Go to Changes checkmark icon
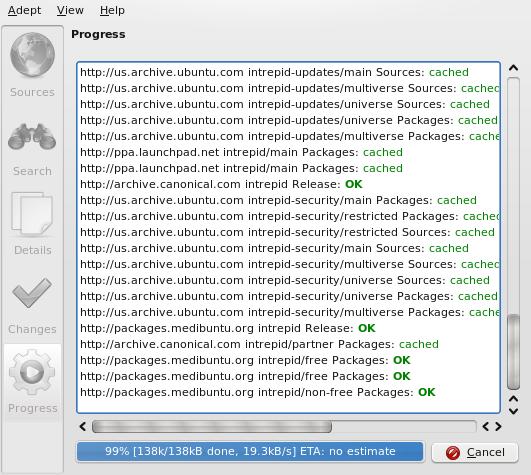The width and height of the screenshot is (531, 475). pyautogui.click(x=32, y=293)
